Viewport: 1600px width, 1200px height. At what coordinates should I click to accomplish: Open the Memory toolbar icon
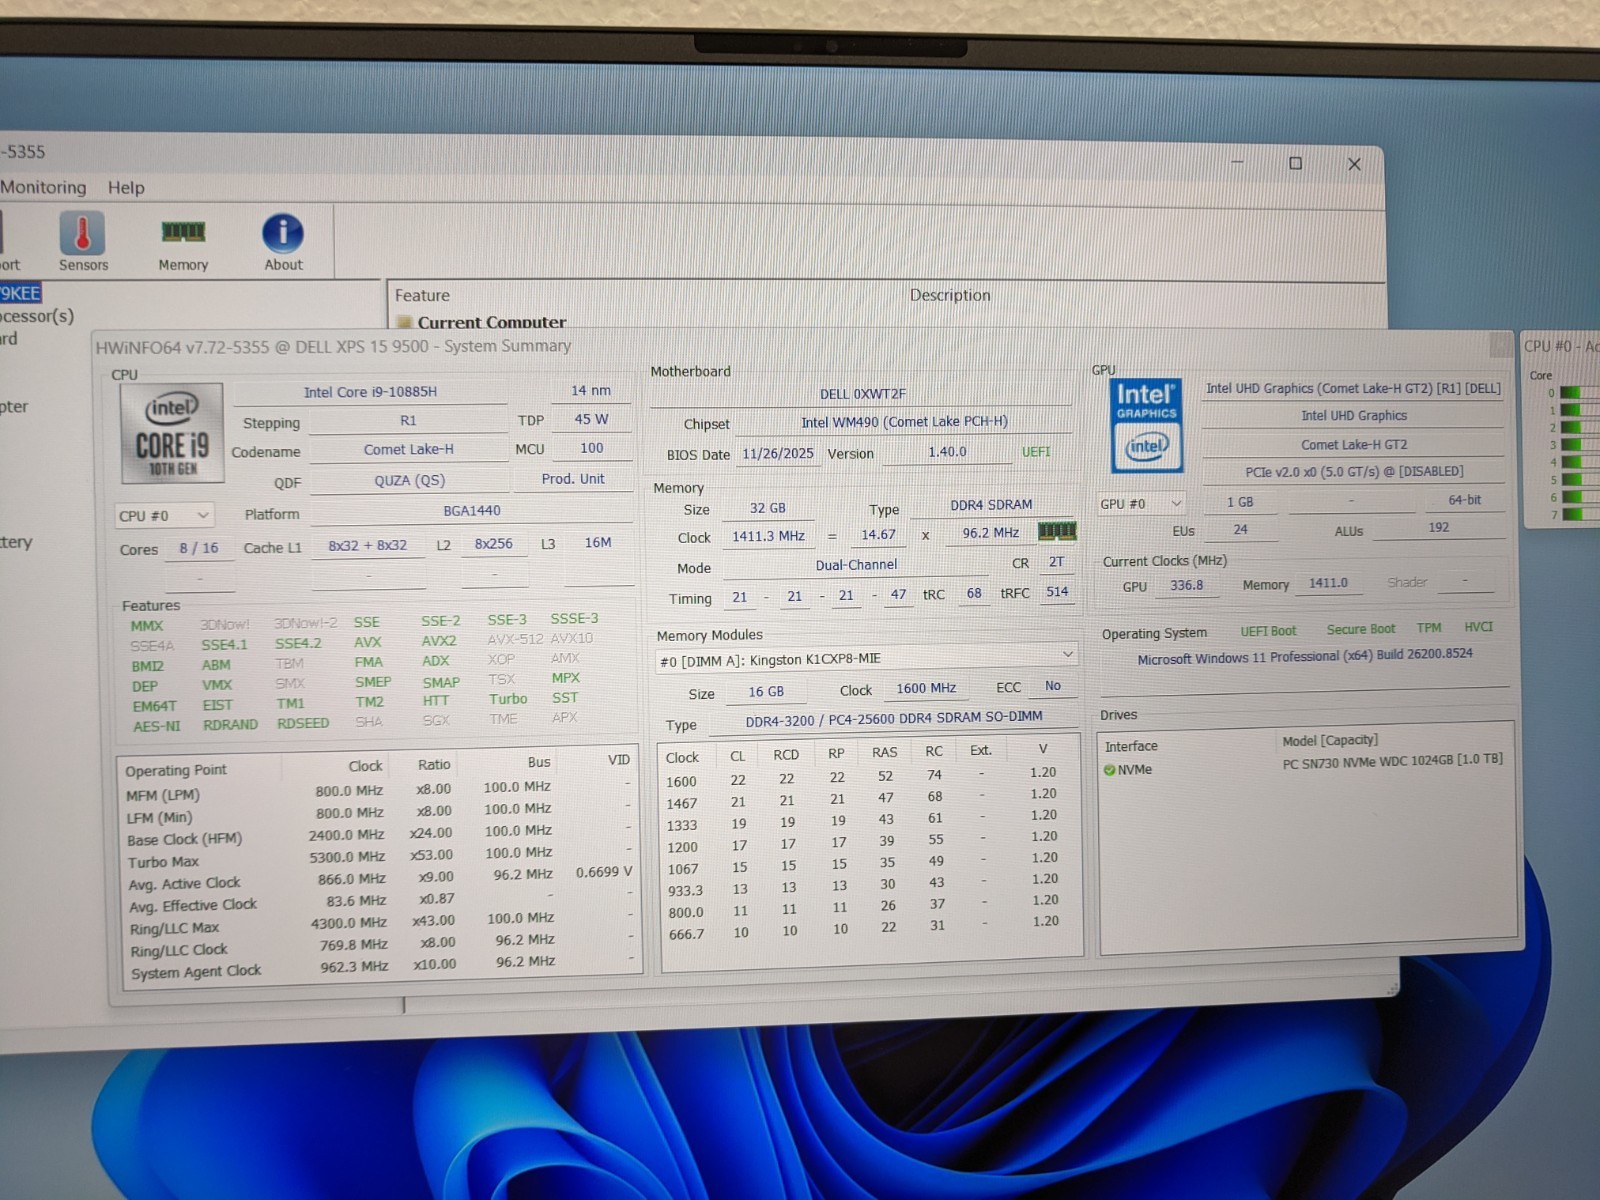click(x=183, y=243)
